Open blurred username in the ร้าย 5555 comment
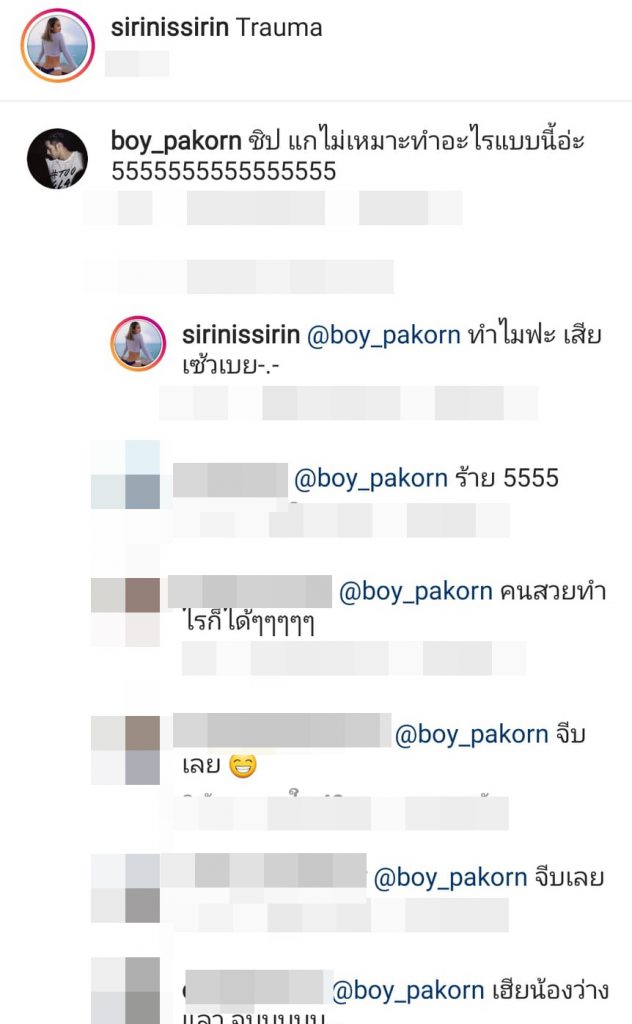This screenshot has height=1024, width=632. pyautogui.click(x=230, y=479)
